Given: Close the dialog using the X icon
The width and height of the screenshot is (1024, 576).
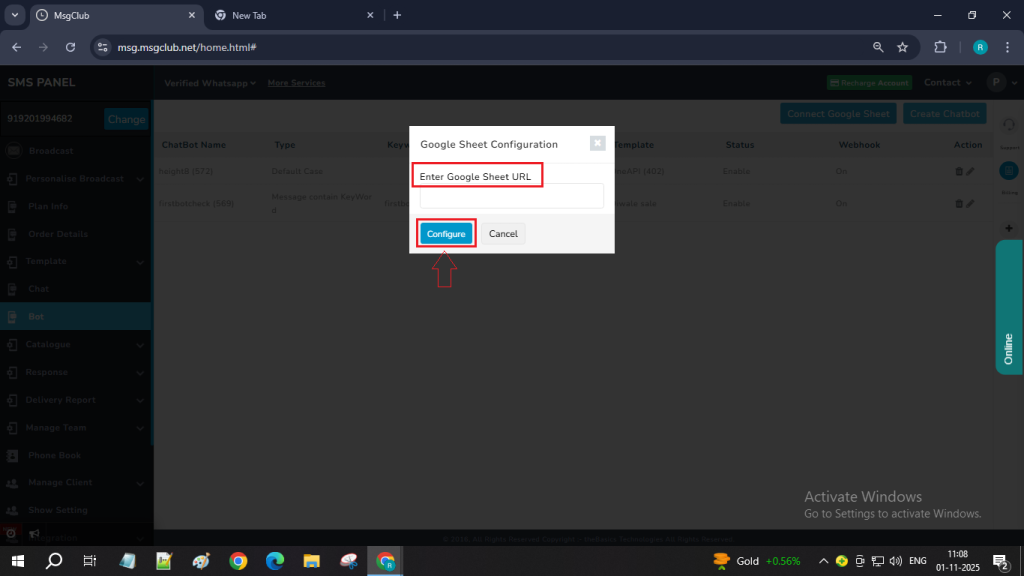Looking at the screenshot, I should (x=597, y=143).
